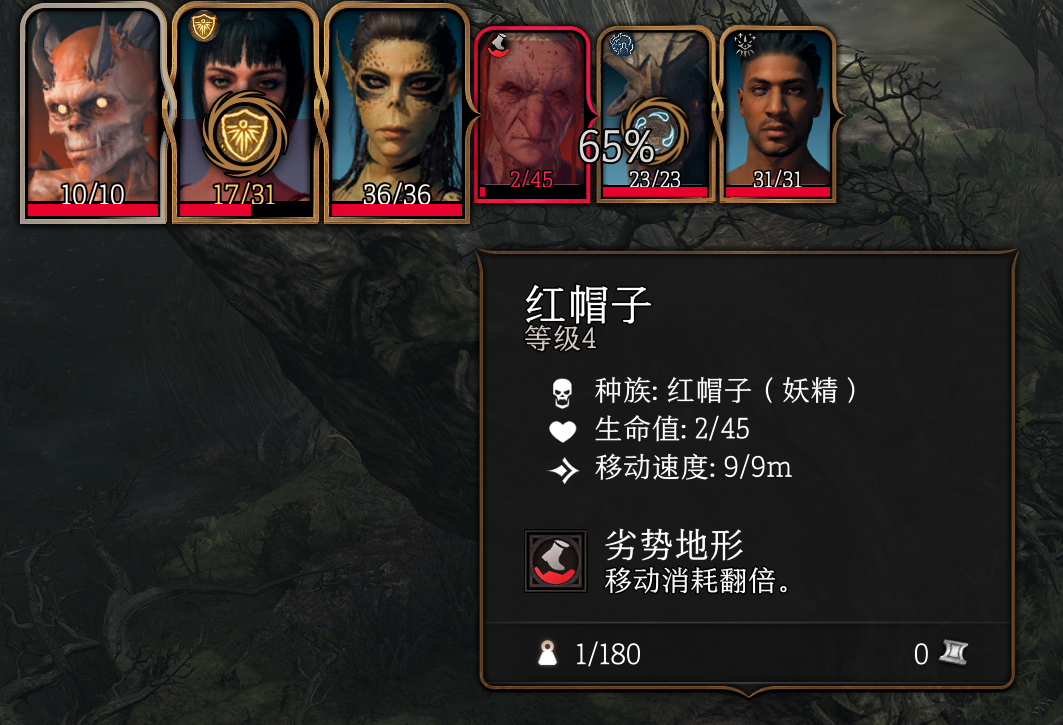The width and height of the screenshot is (1063, 725).
Task: Click the eye status icon on the last portrait
Action: pos(744,45)
